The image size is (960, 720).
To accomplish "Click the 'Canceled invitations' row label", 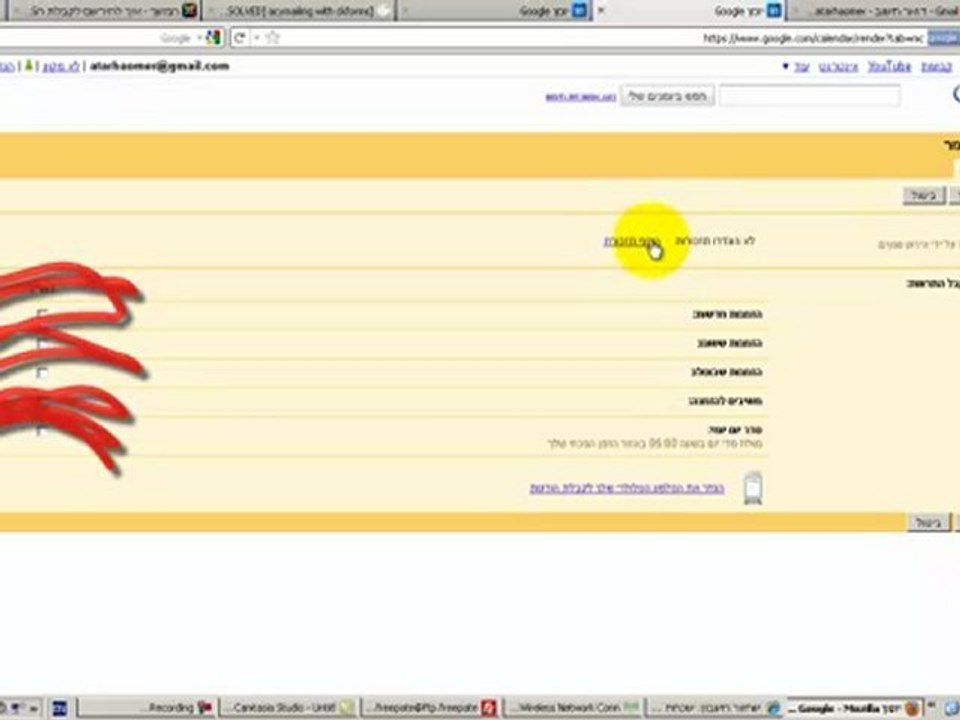I will pyautogui.click(x=727, y=372).
